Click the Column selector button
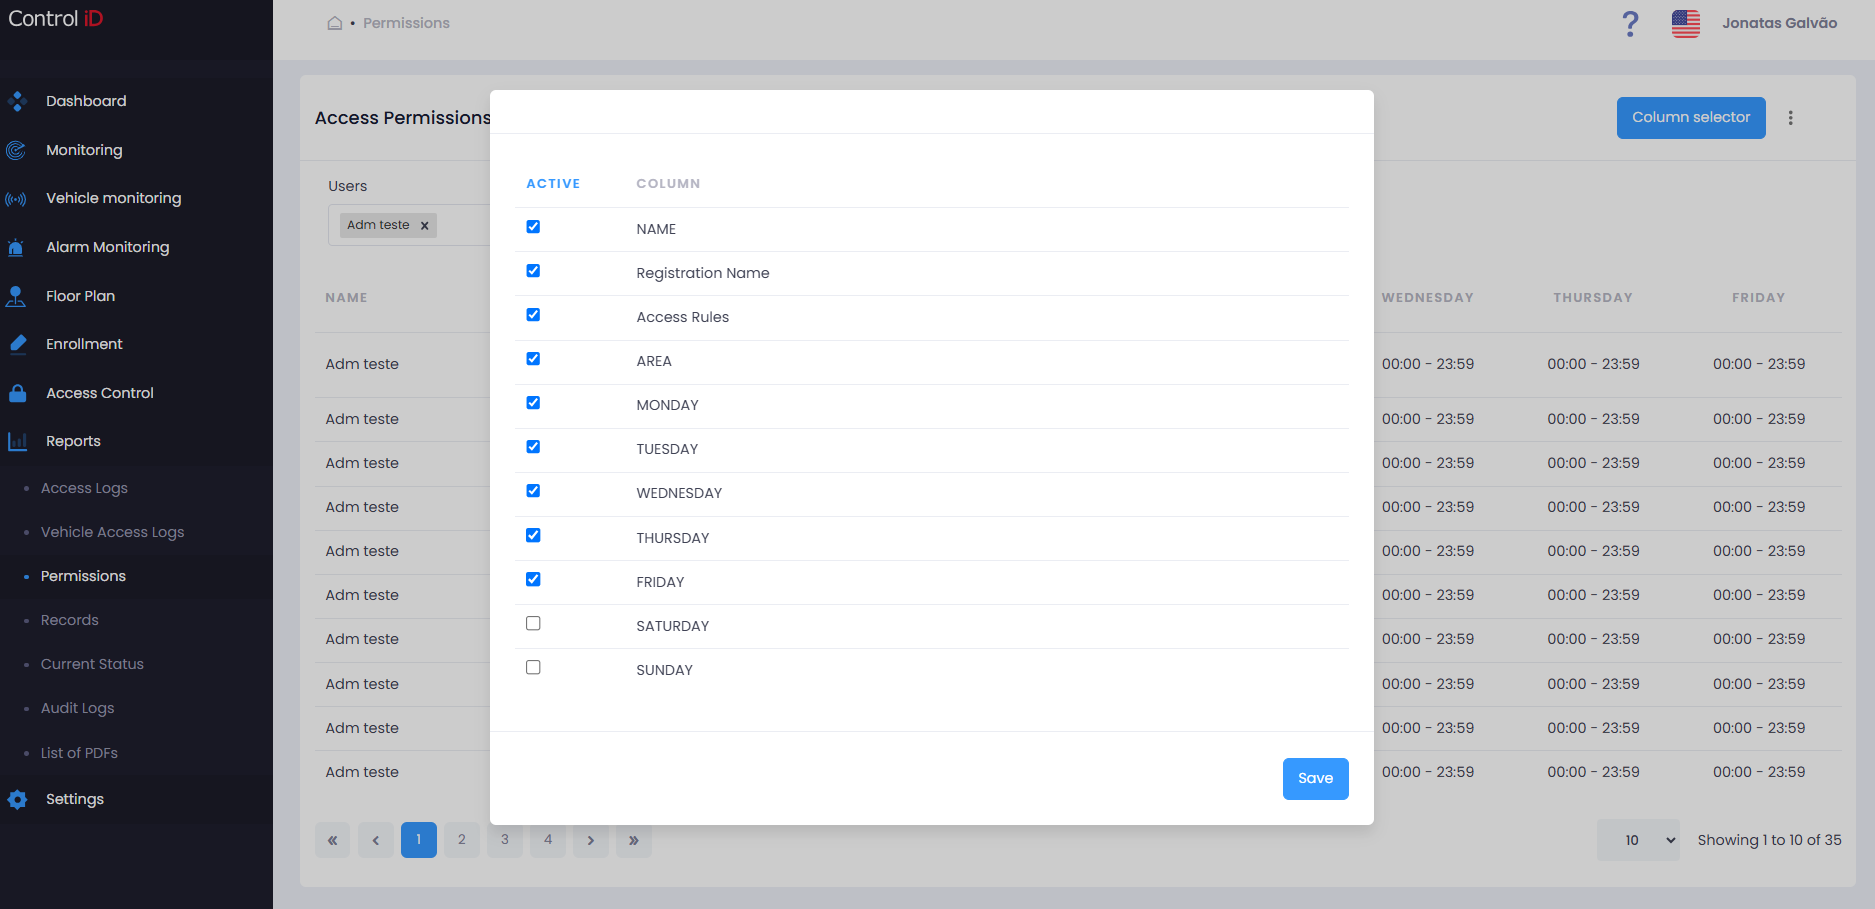1875x909 pixels. coord(1691,118)
